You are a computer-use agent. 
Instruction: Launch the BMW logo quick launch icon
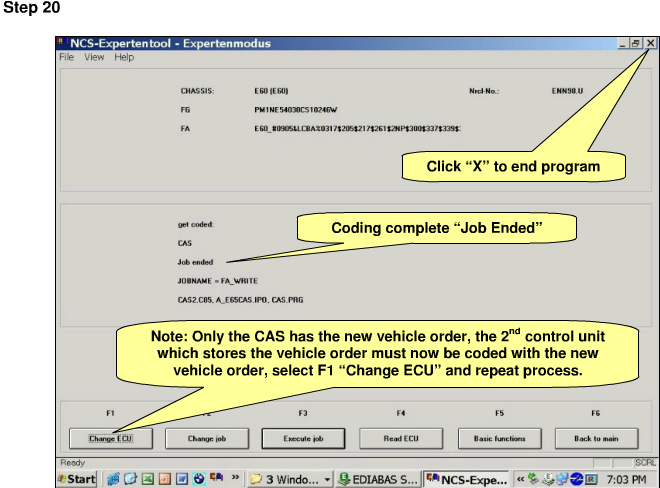(199, 479)
